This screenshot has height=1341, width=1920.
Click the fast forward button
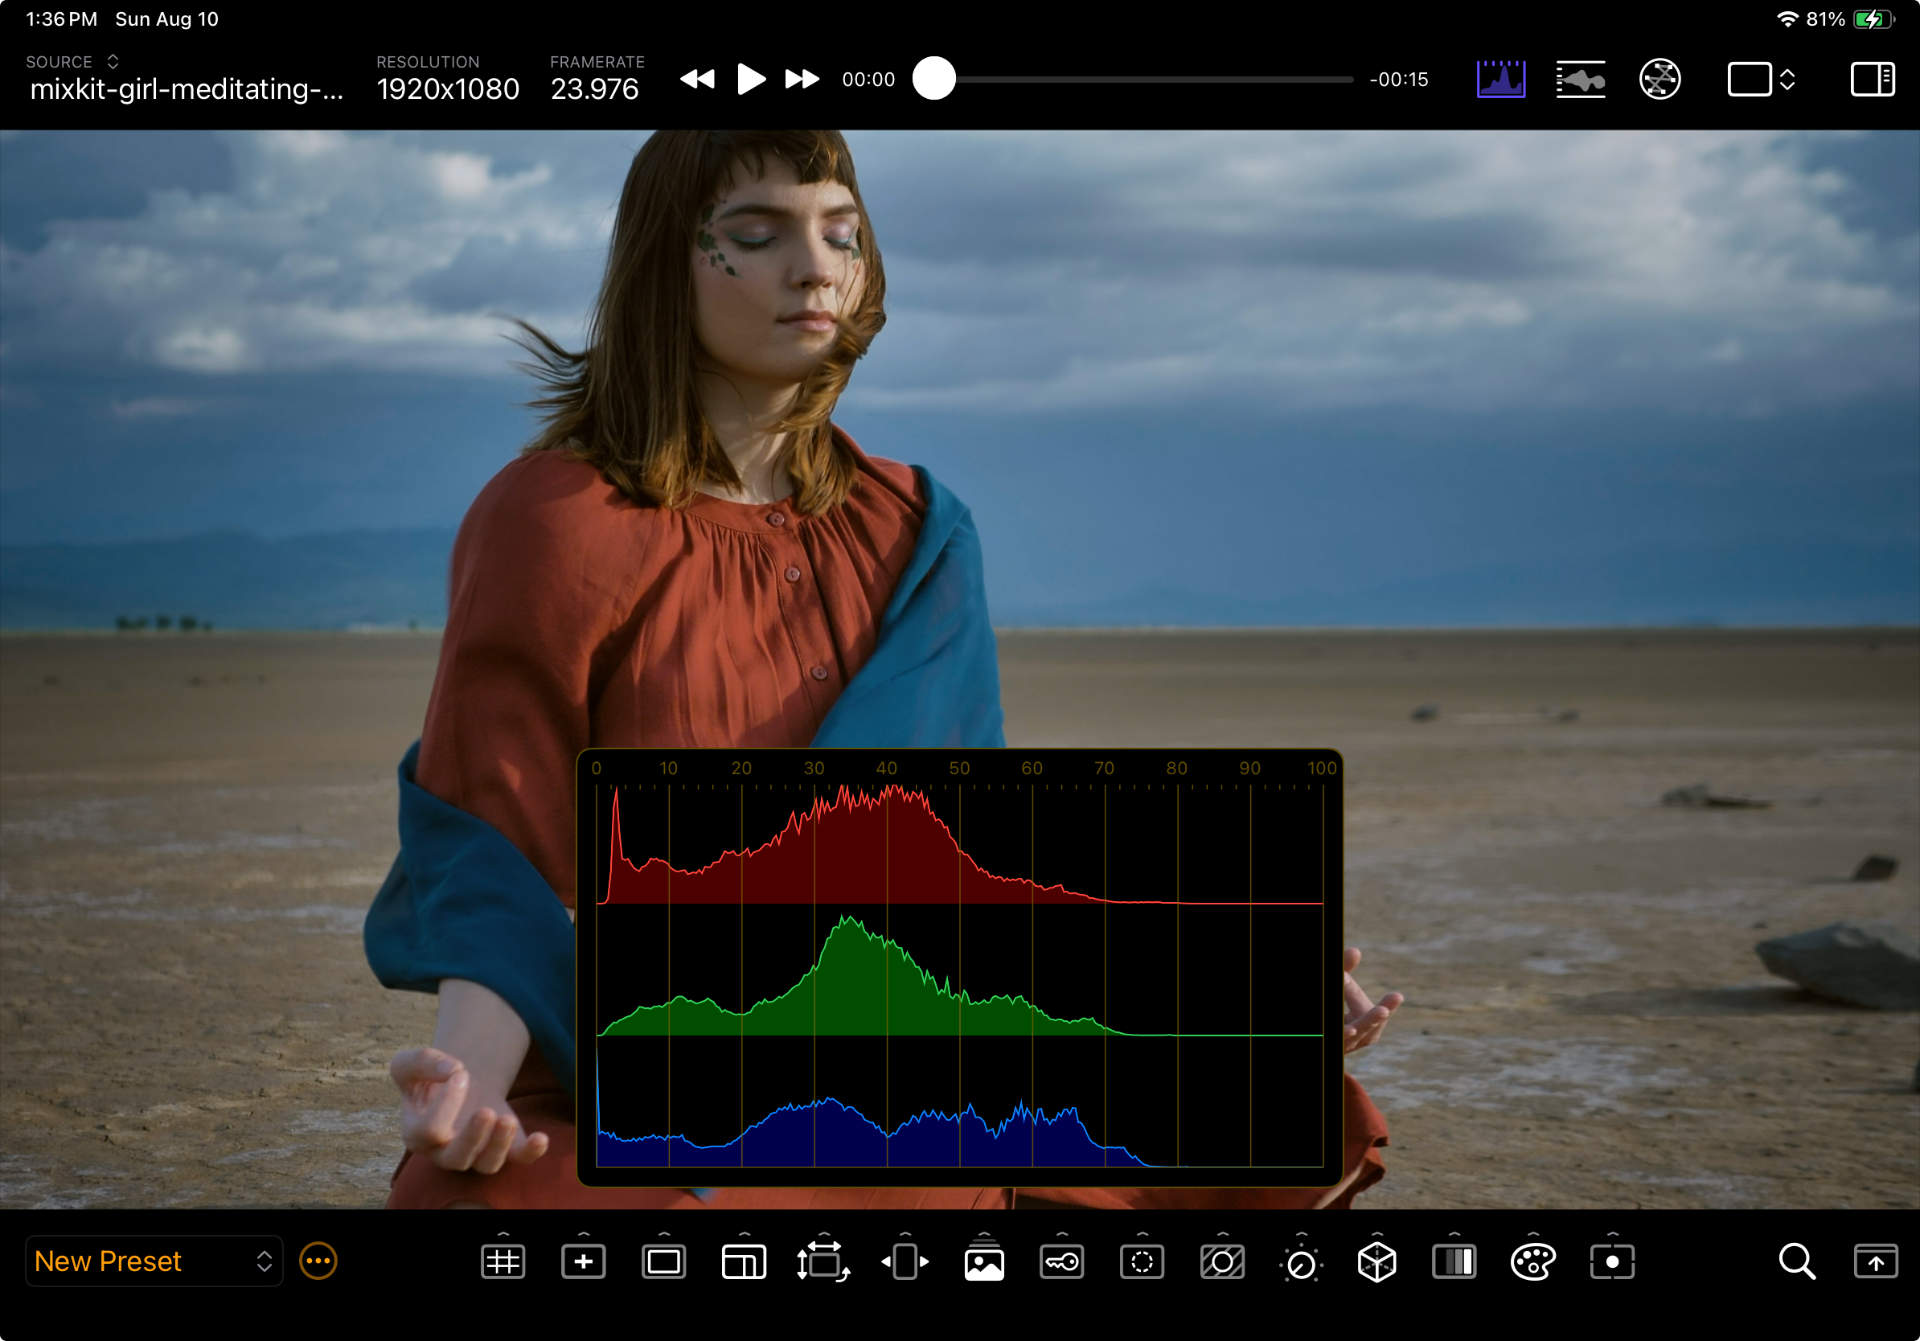pos(801,79)
